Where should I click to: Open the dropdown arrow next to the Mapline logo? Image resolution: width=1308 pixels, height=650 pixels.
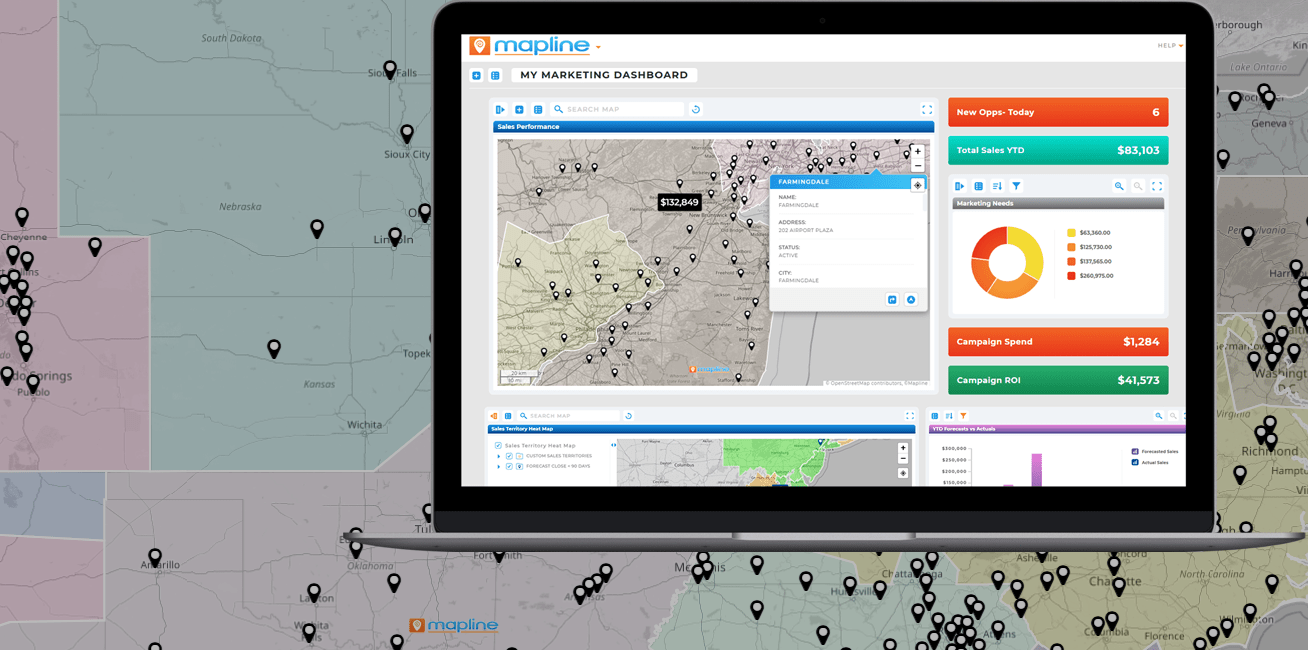pos(598,45)
